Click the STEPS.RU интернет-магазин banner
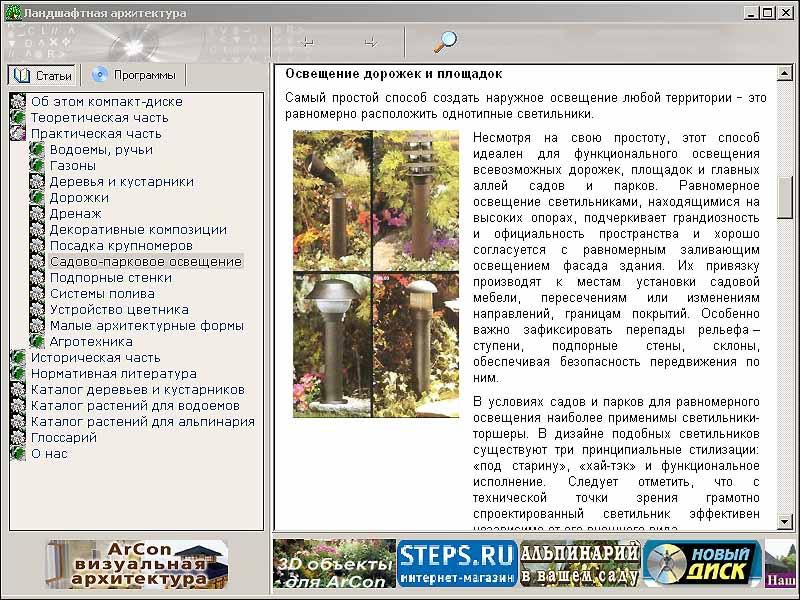800x600 pixels. 457,563
